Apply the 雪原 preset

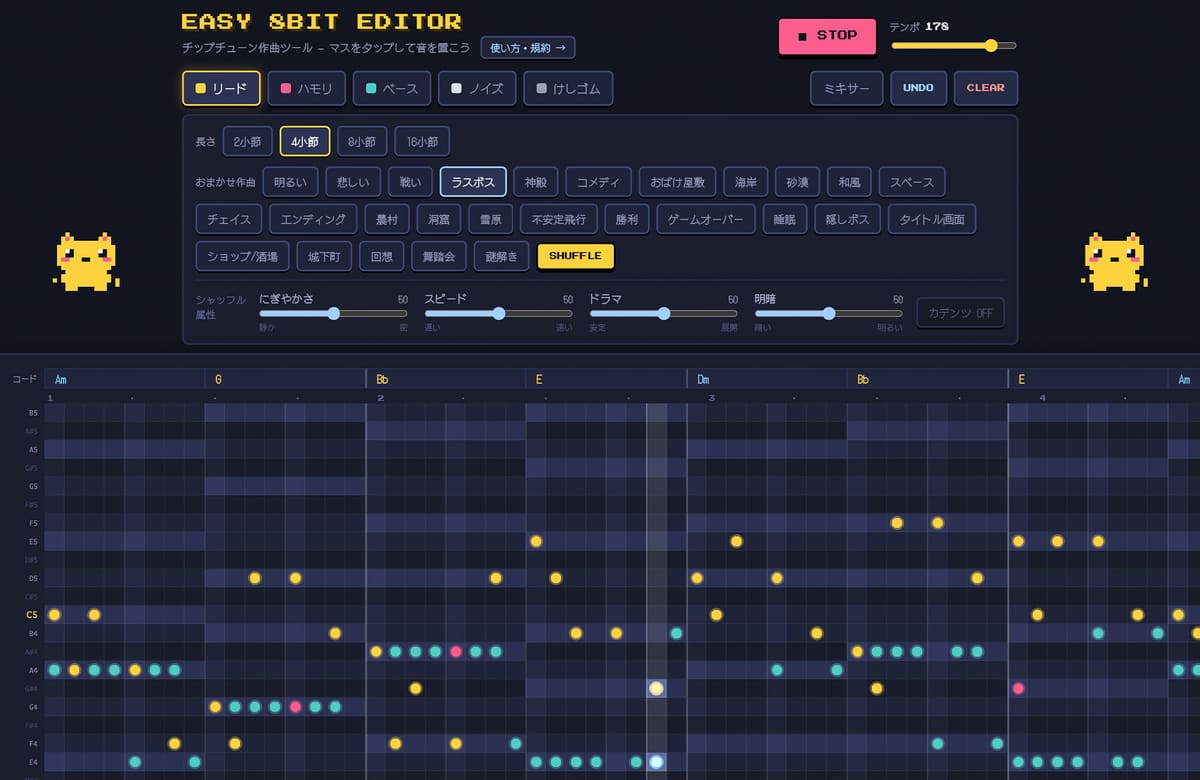(490, 219)
